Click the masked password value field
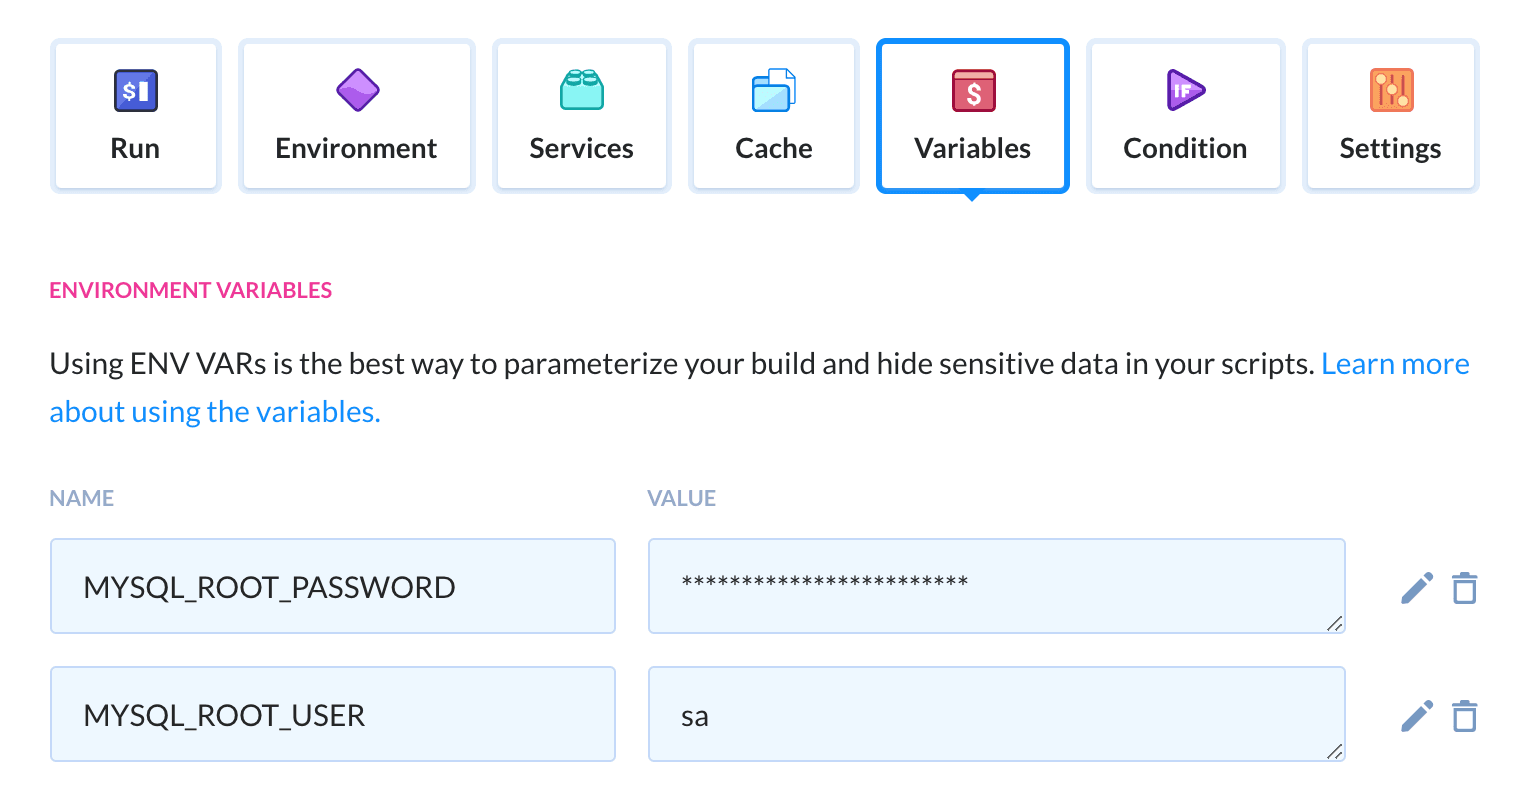This screenshot has width=1518, height=790. 995,586
